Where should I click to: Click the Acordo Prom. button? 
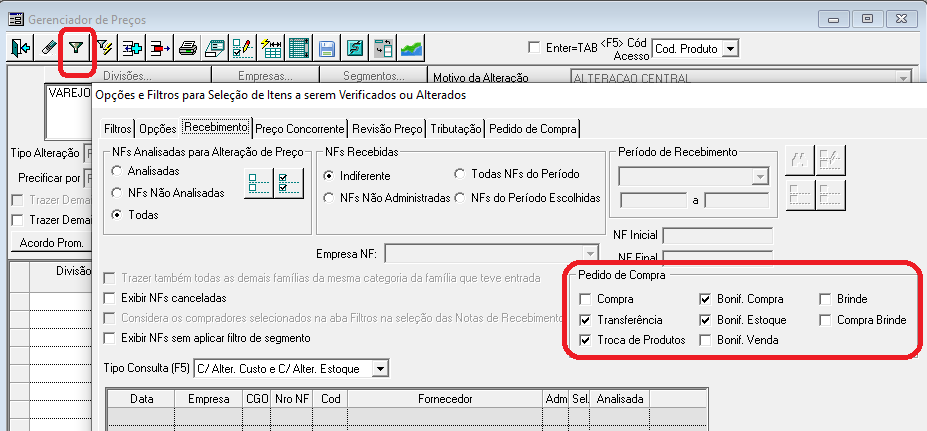coord(51,242)
